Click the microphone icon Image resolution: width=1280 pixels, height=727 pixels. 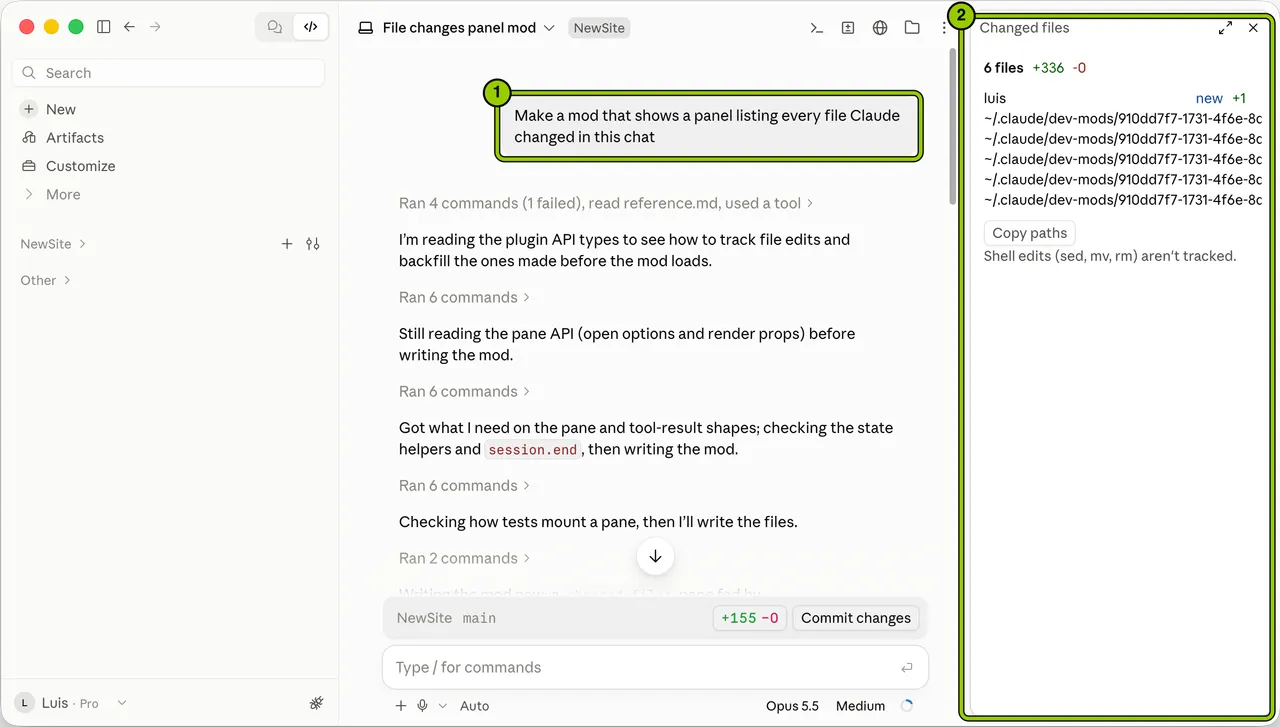(423, 706)
